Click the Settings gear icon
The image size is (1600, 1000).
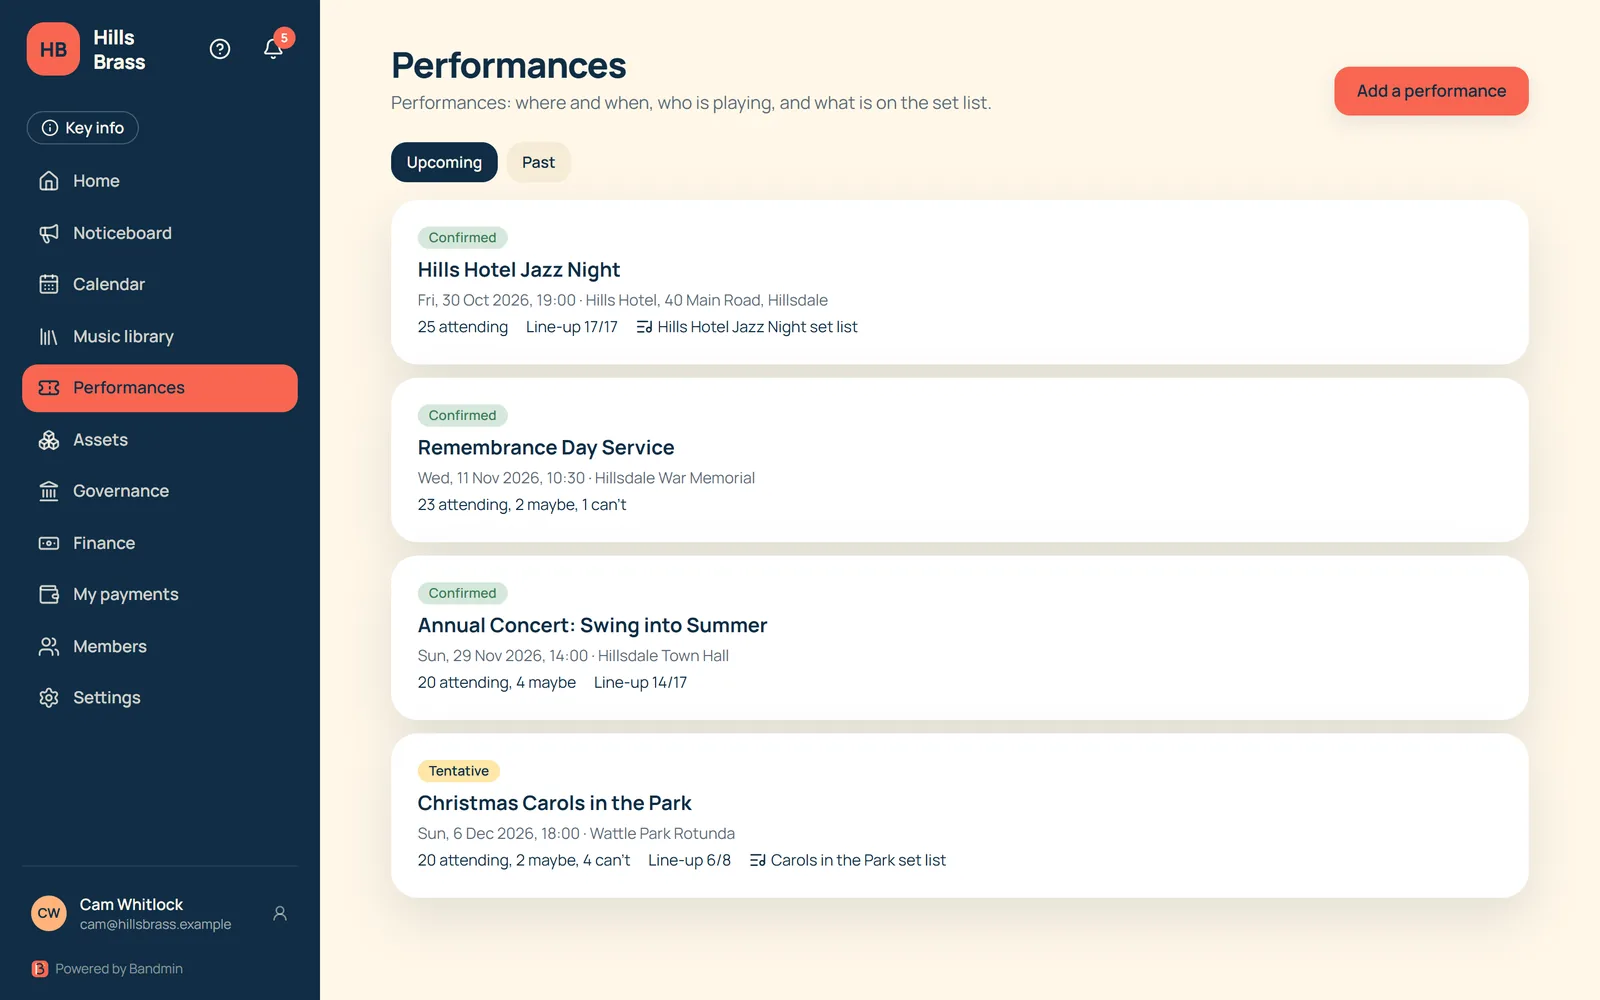click(x=49, y=698)
